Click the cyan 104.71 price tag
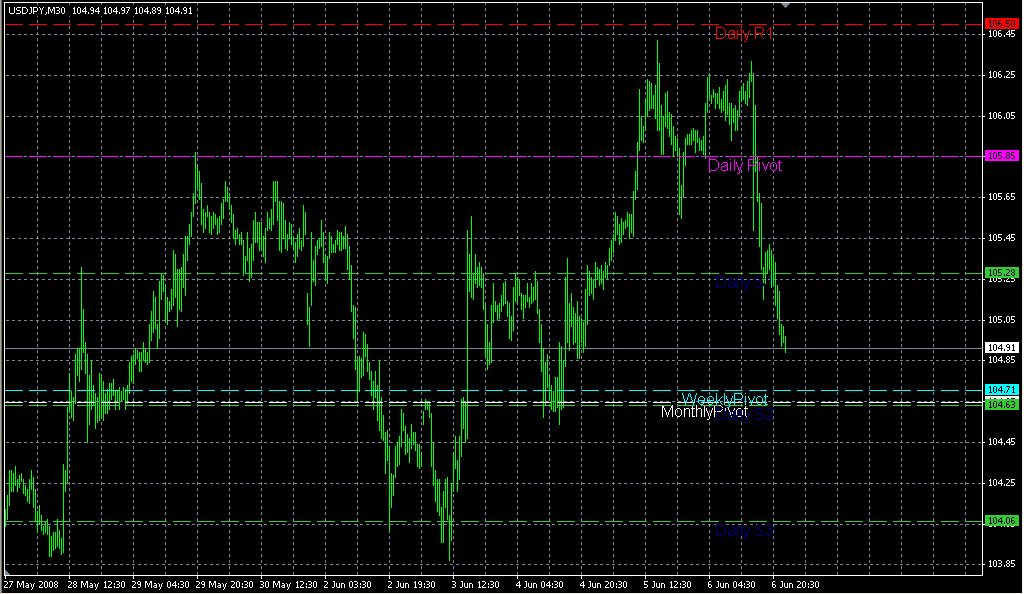1024x594 pixels. pos(1001,389)
